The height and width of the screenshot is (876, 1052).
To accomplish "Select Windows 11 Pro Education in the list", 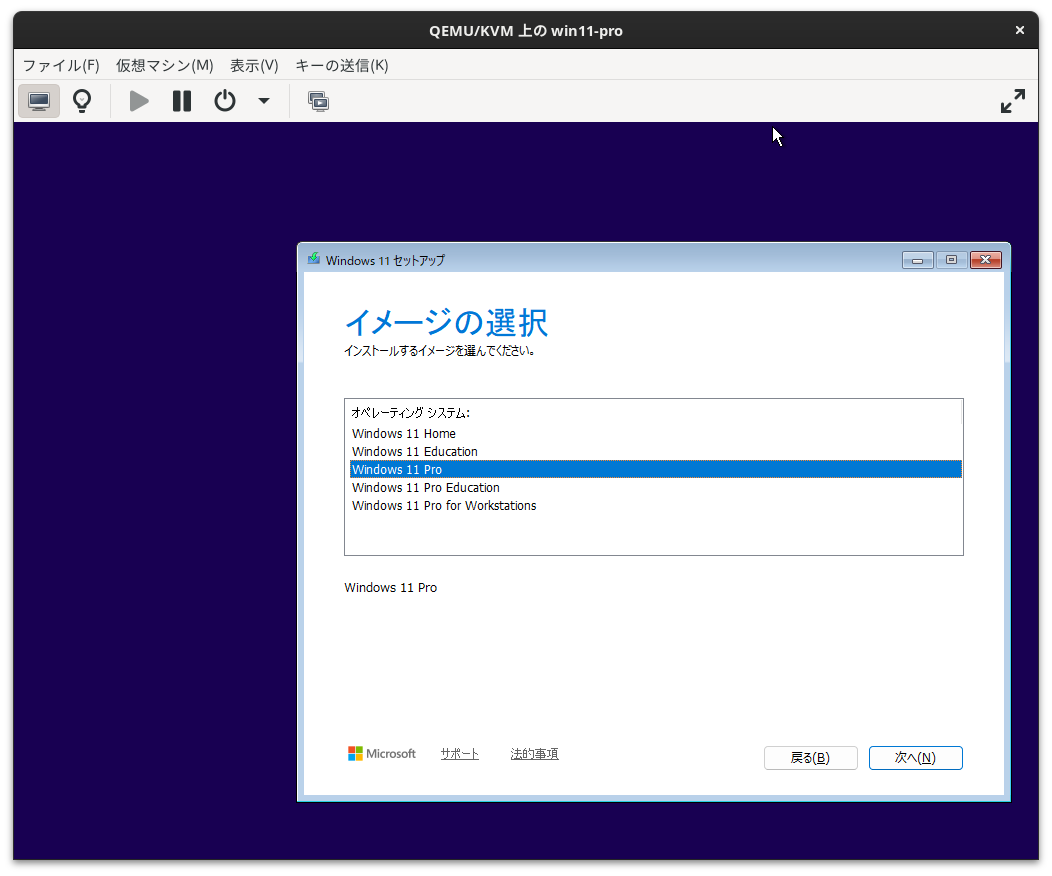I will (425, 487).
